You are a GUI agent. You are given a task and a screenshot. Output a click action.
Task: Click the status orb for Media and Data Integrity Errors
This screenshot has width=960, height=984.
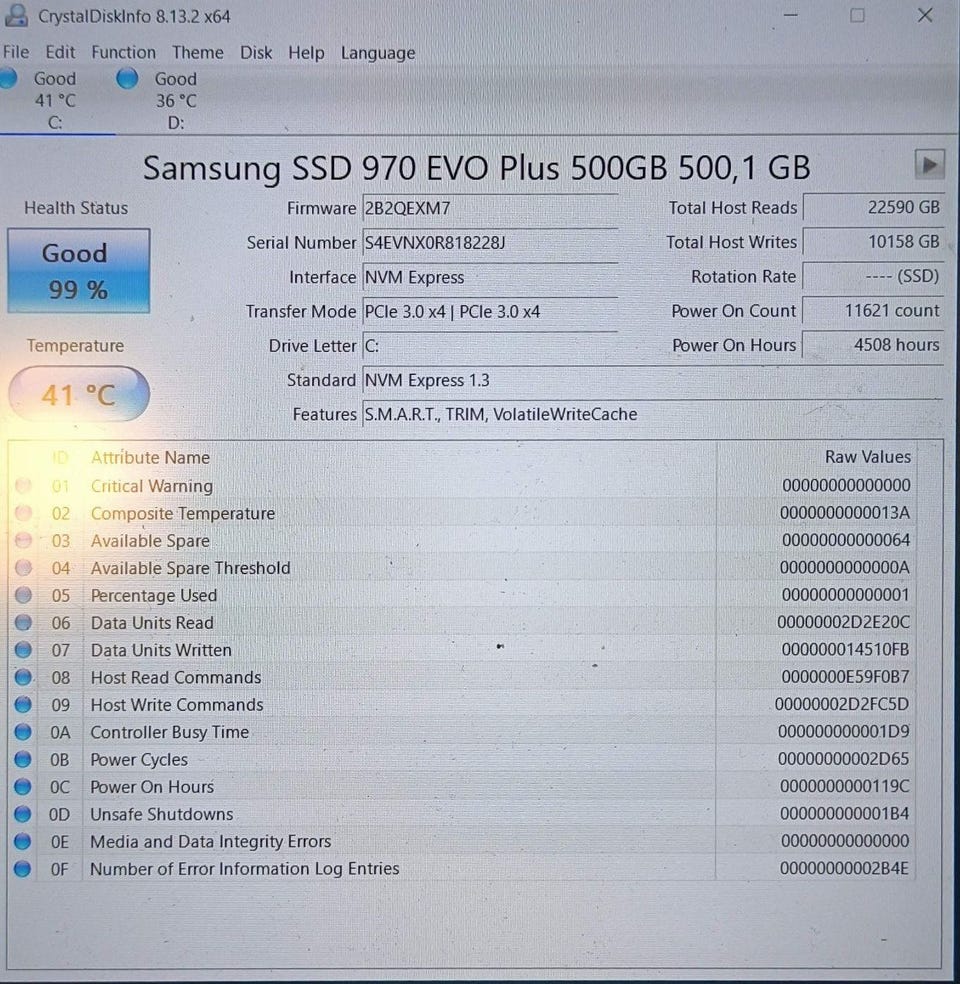23,842
